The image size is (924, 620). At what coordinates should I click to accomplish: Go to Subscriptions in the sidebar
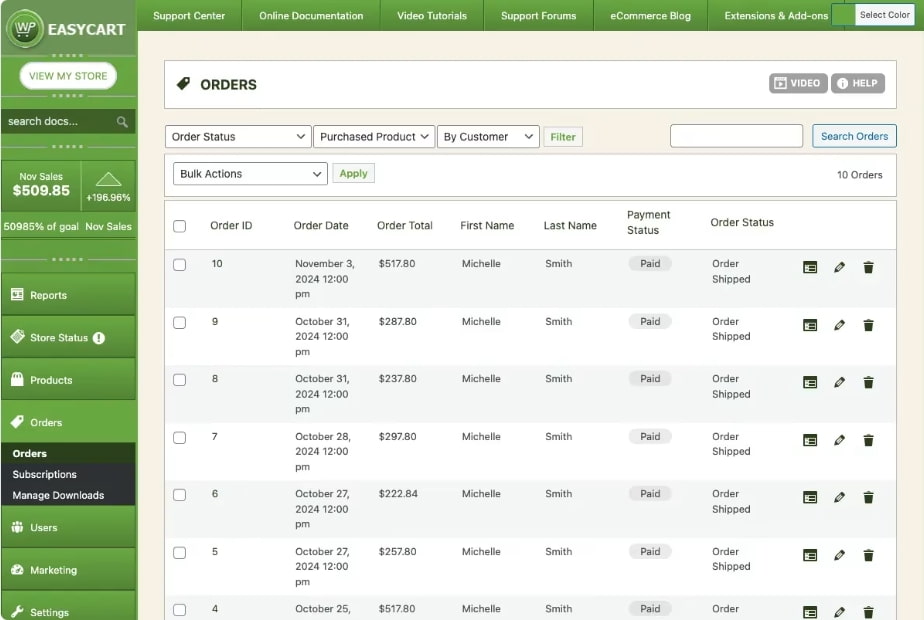coord(45,475)
